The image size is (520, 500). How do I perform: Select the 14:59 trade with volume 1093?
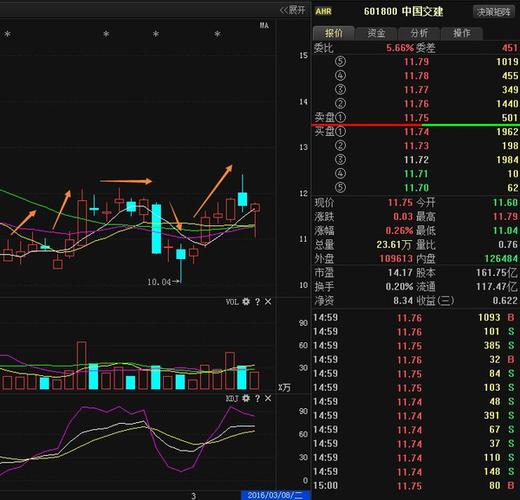click(416, 318)
